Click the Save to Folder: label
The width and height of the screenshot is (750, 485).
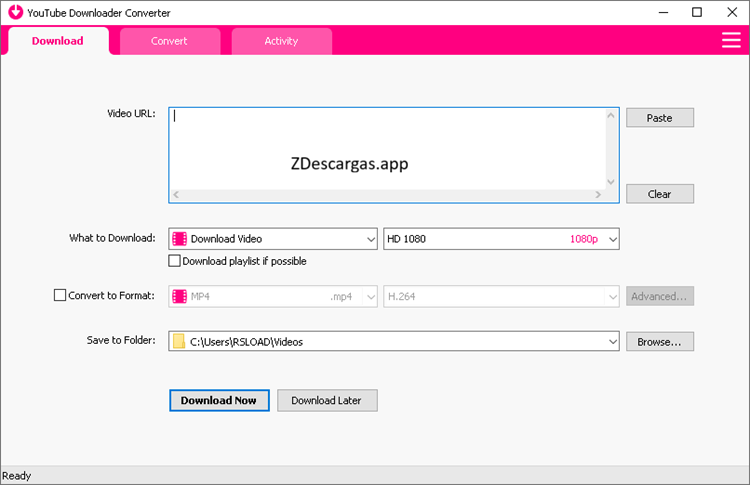point(121,340)
